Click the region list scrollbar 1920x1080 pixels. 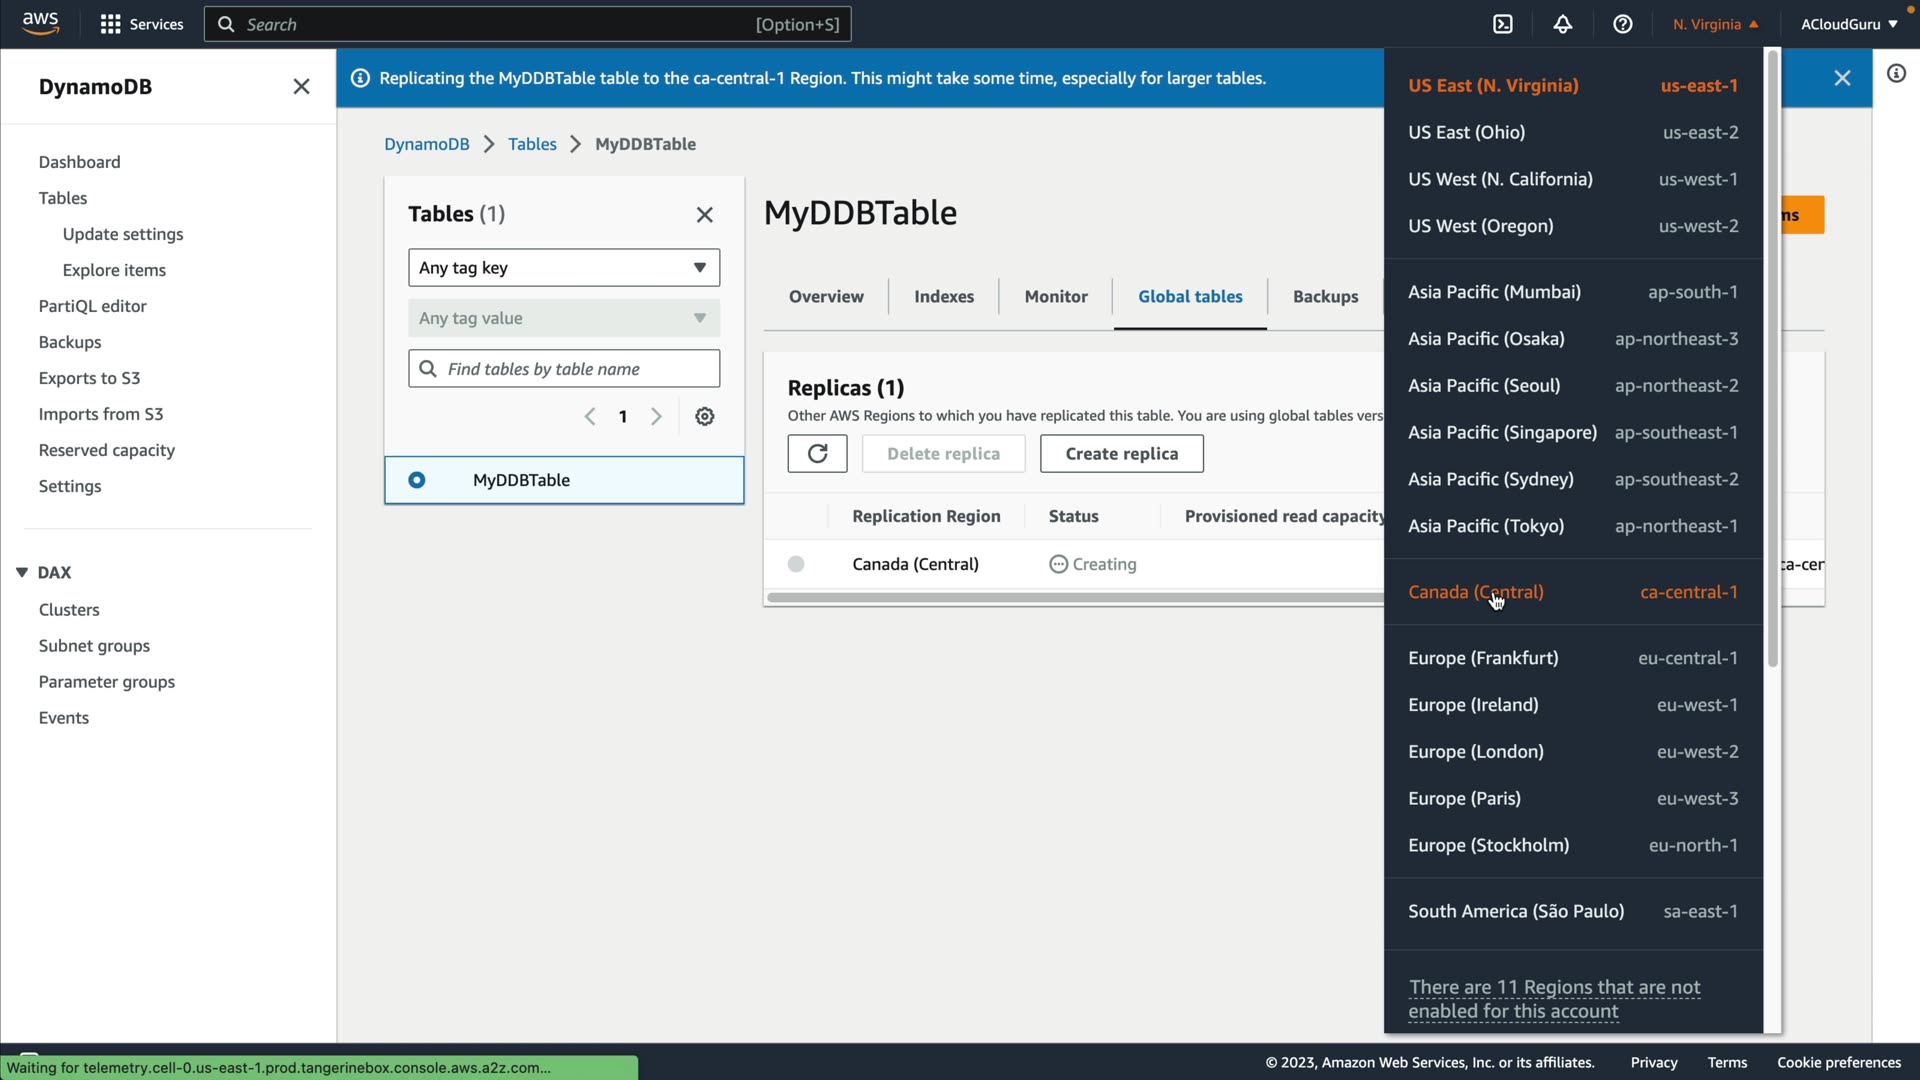tap(1773, 360)
